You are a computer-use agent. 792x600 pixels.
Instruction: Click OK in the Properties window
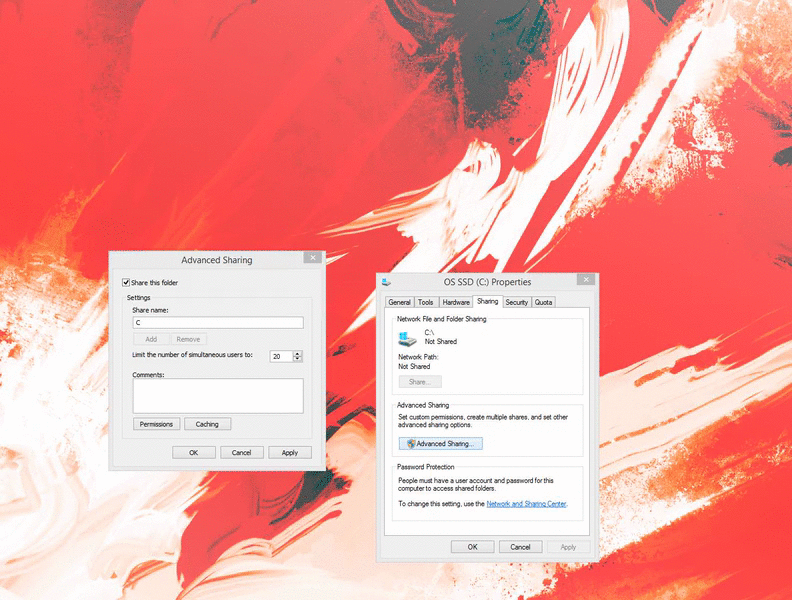(472, 546)
